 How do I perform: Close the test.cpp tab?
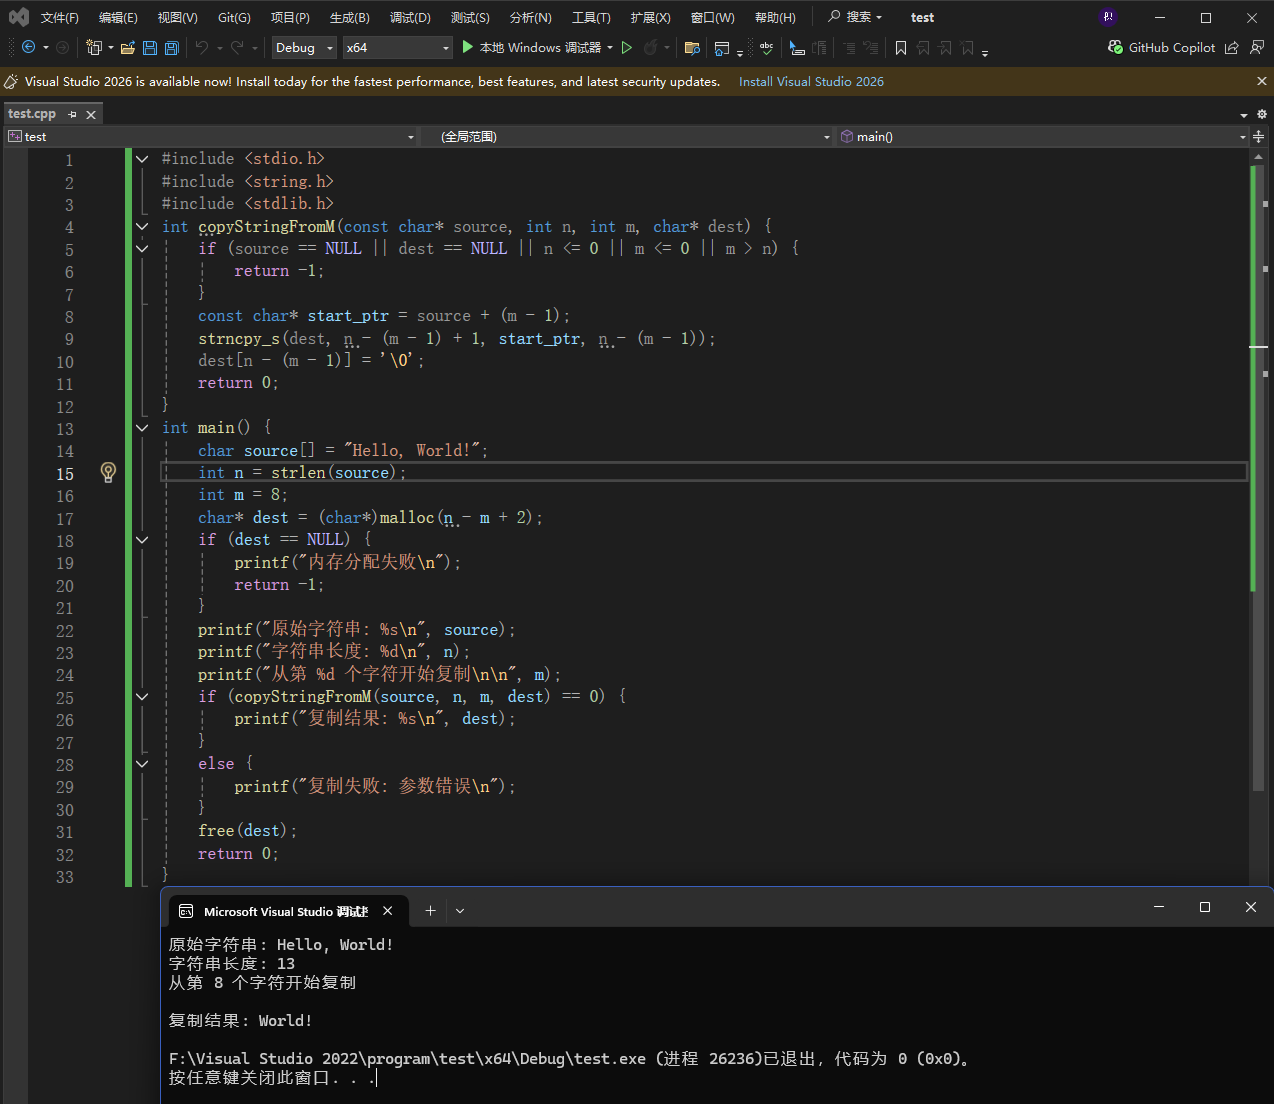[91, 114]
